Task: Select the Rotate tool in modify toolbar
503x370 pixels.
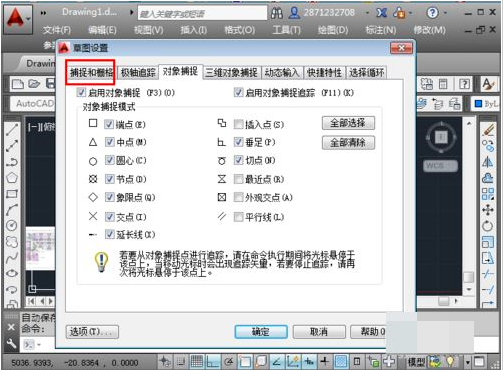Action: [x=488, y=226]
